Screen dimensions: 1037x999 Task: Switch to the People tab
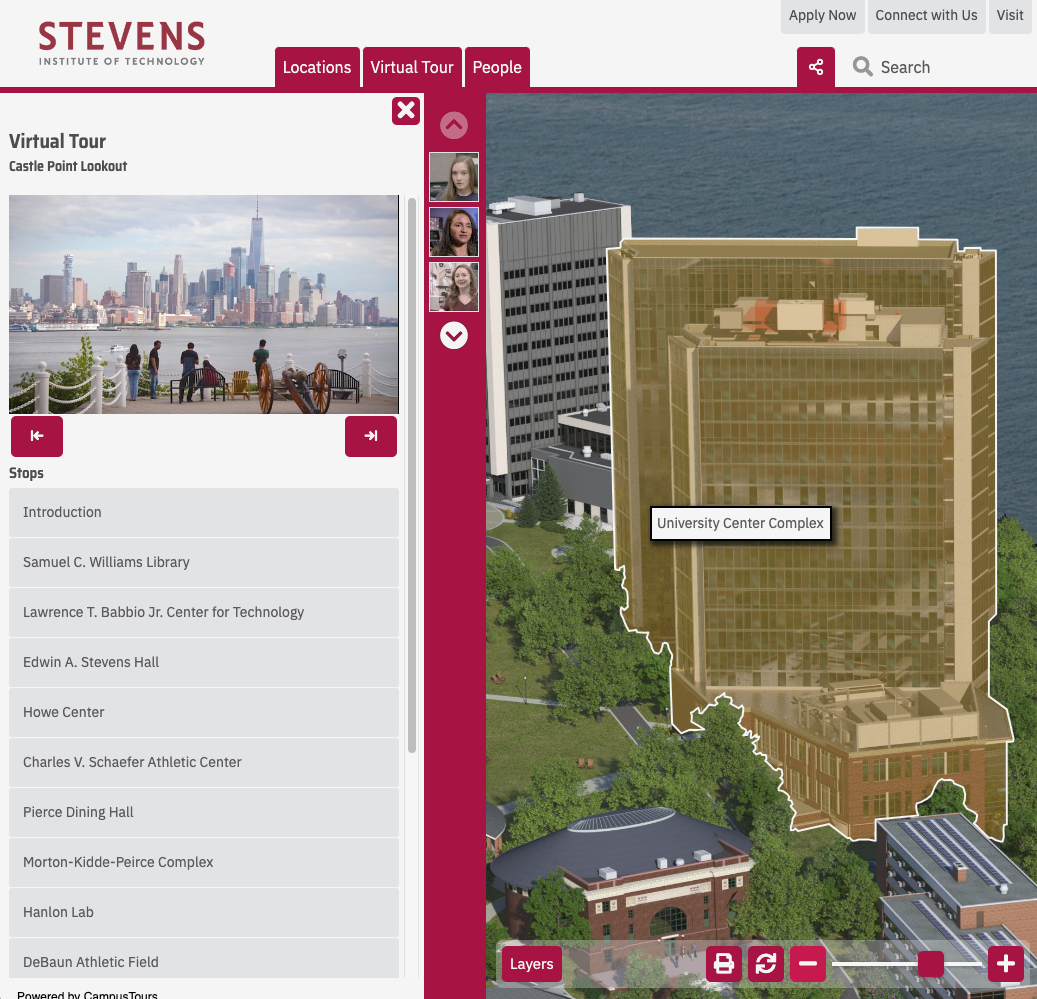point(497,67)
